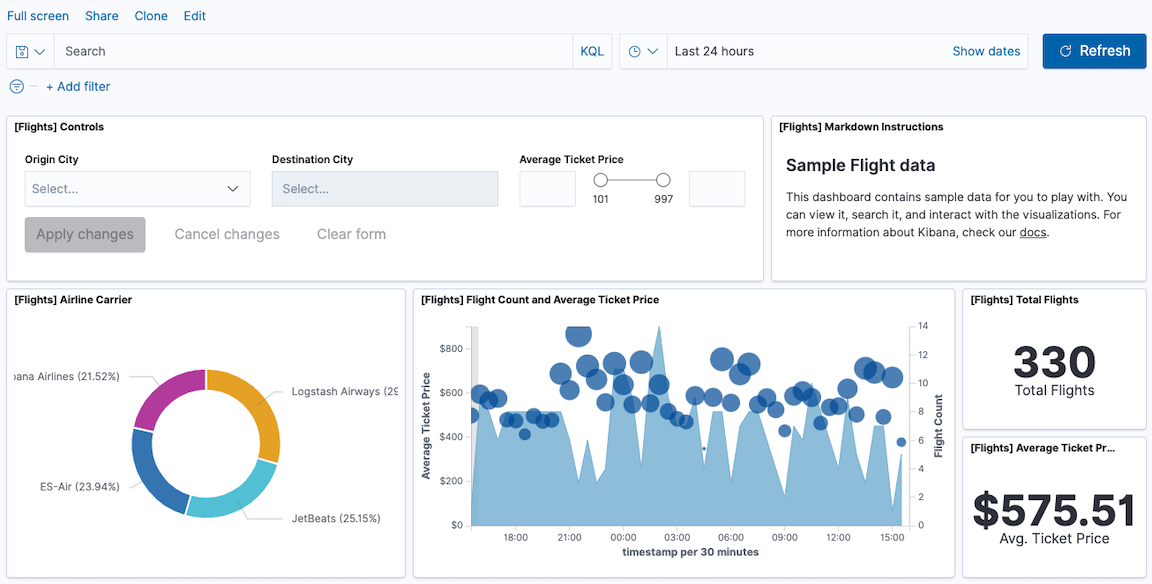This screenshot has width=1152, height=584.
Task: Click the circular refresh icon on Refresh button
Action: point(1067,50)
